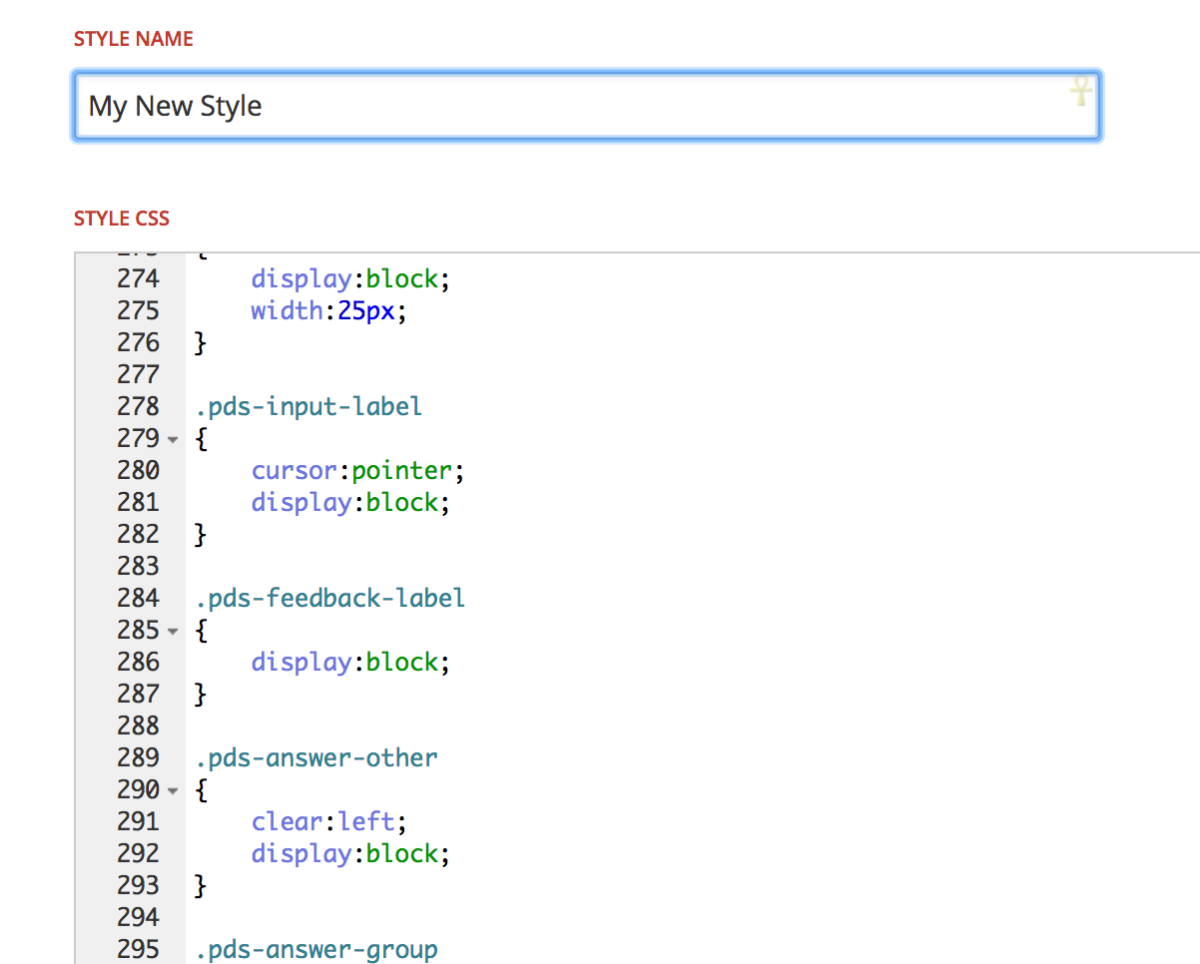
Task: Click line number 295 in the gutter
Action: [138, 950]
